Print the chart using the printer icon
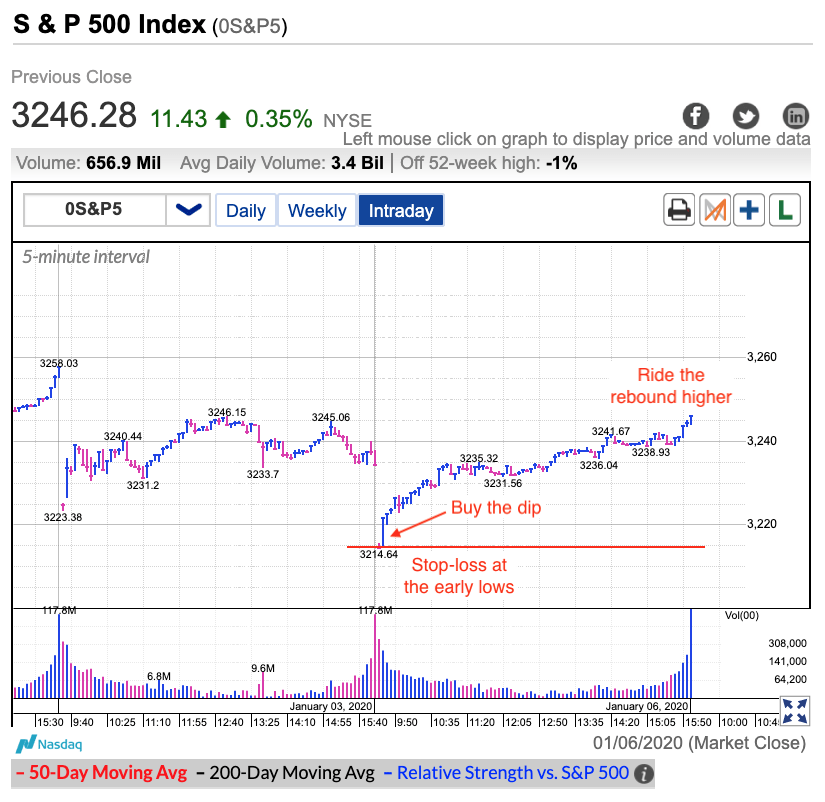This screenshot has width=825, height=802. (679, 210)
